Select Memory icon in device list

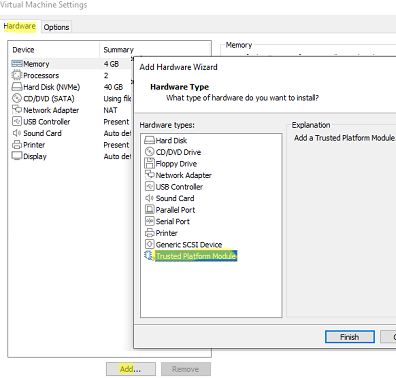17,64
